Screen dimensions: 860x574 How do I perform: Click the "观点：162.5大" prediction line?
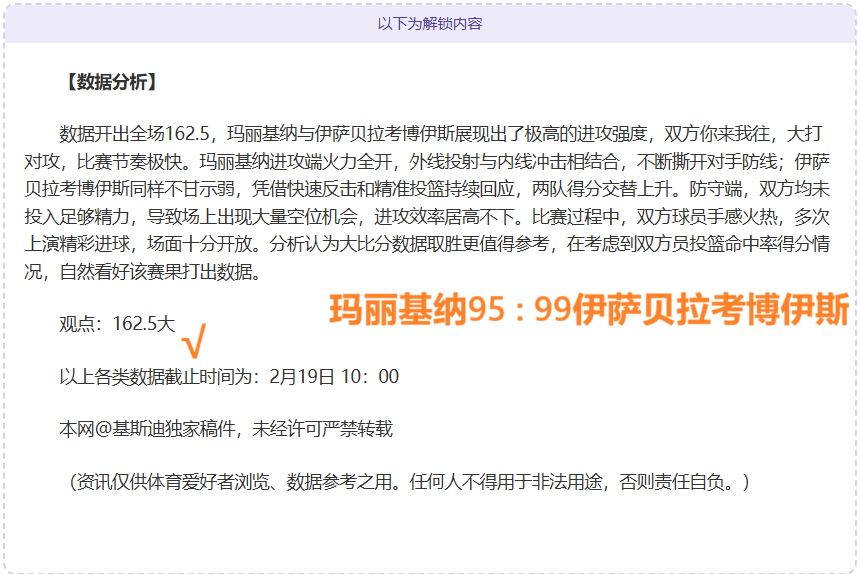(x=117, y=324)
